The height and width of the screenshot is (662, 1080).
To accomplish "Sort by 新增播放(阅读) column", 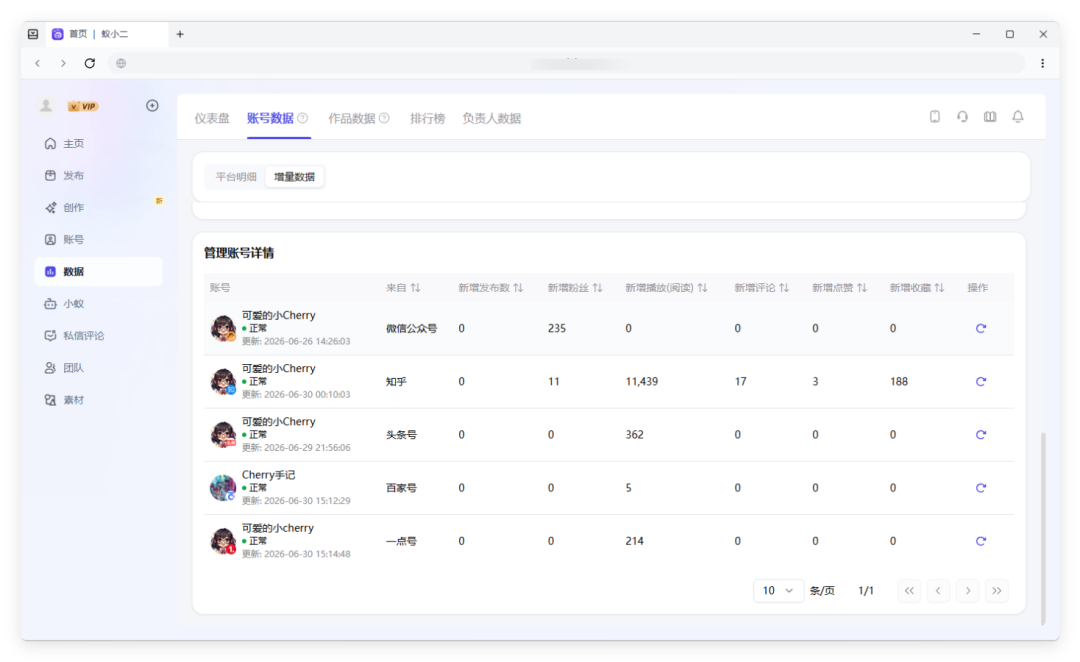I will [x=702, y=288].
